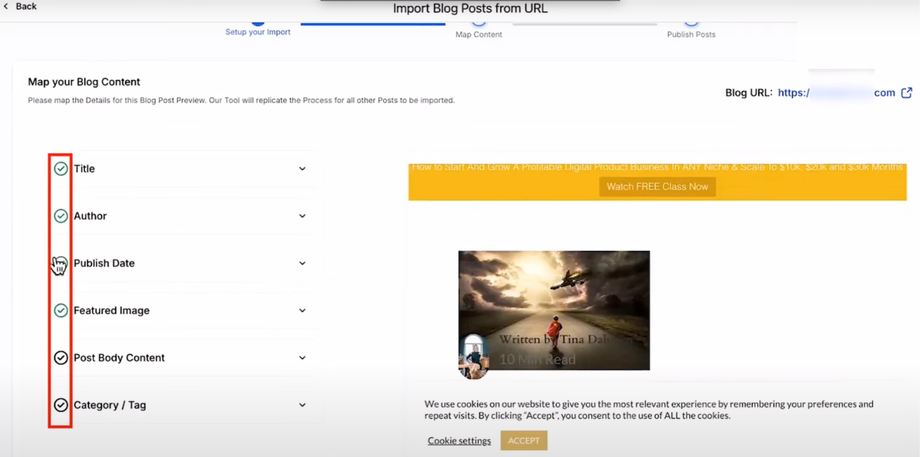The height and width of the screenshot is (457, 920).
Task: Expand the Post Body Content chevron
Action: 302,358
